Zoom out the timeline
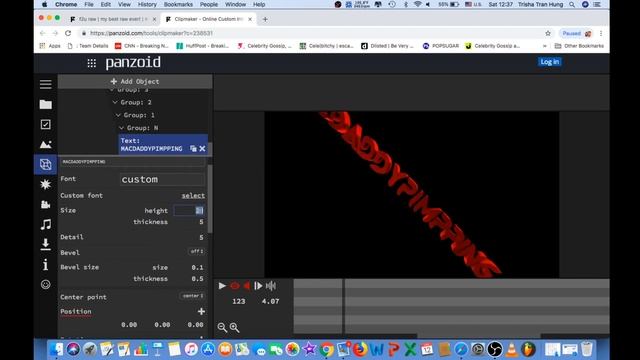The height and width of the screenshot is (360, 640). pyautogui.click(x=222, y=327)
